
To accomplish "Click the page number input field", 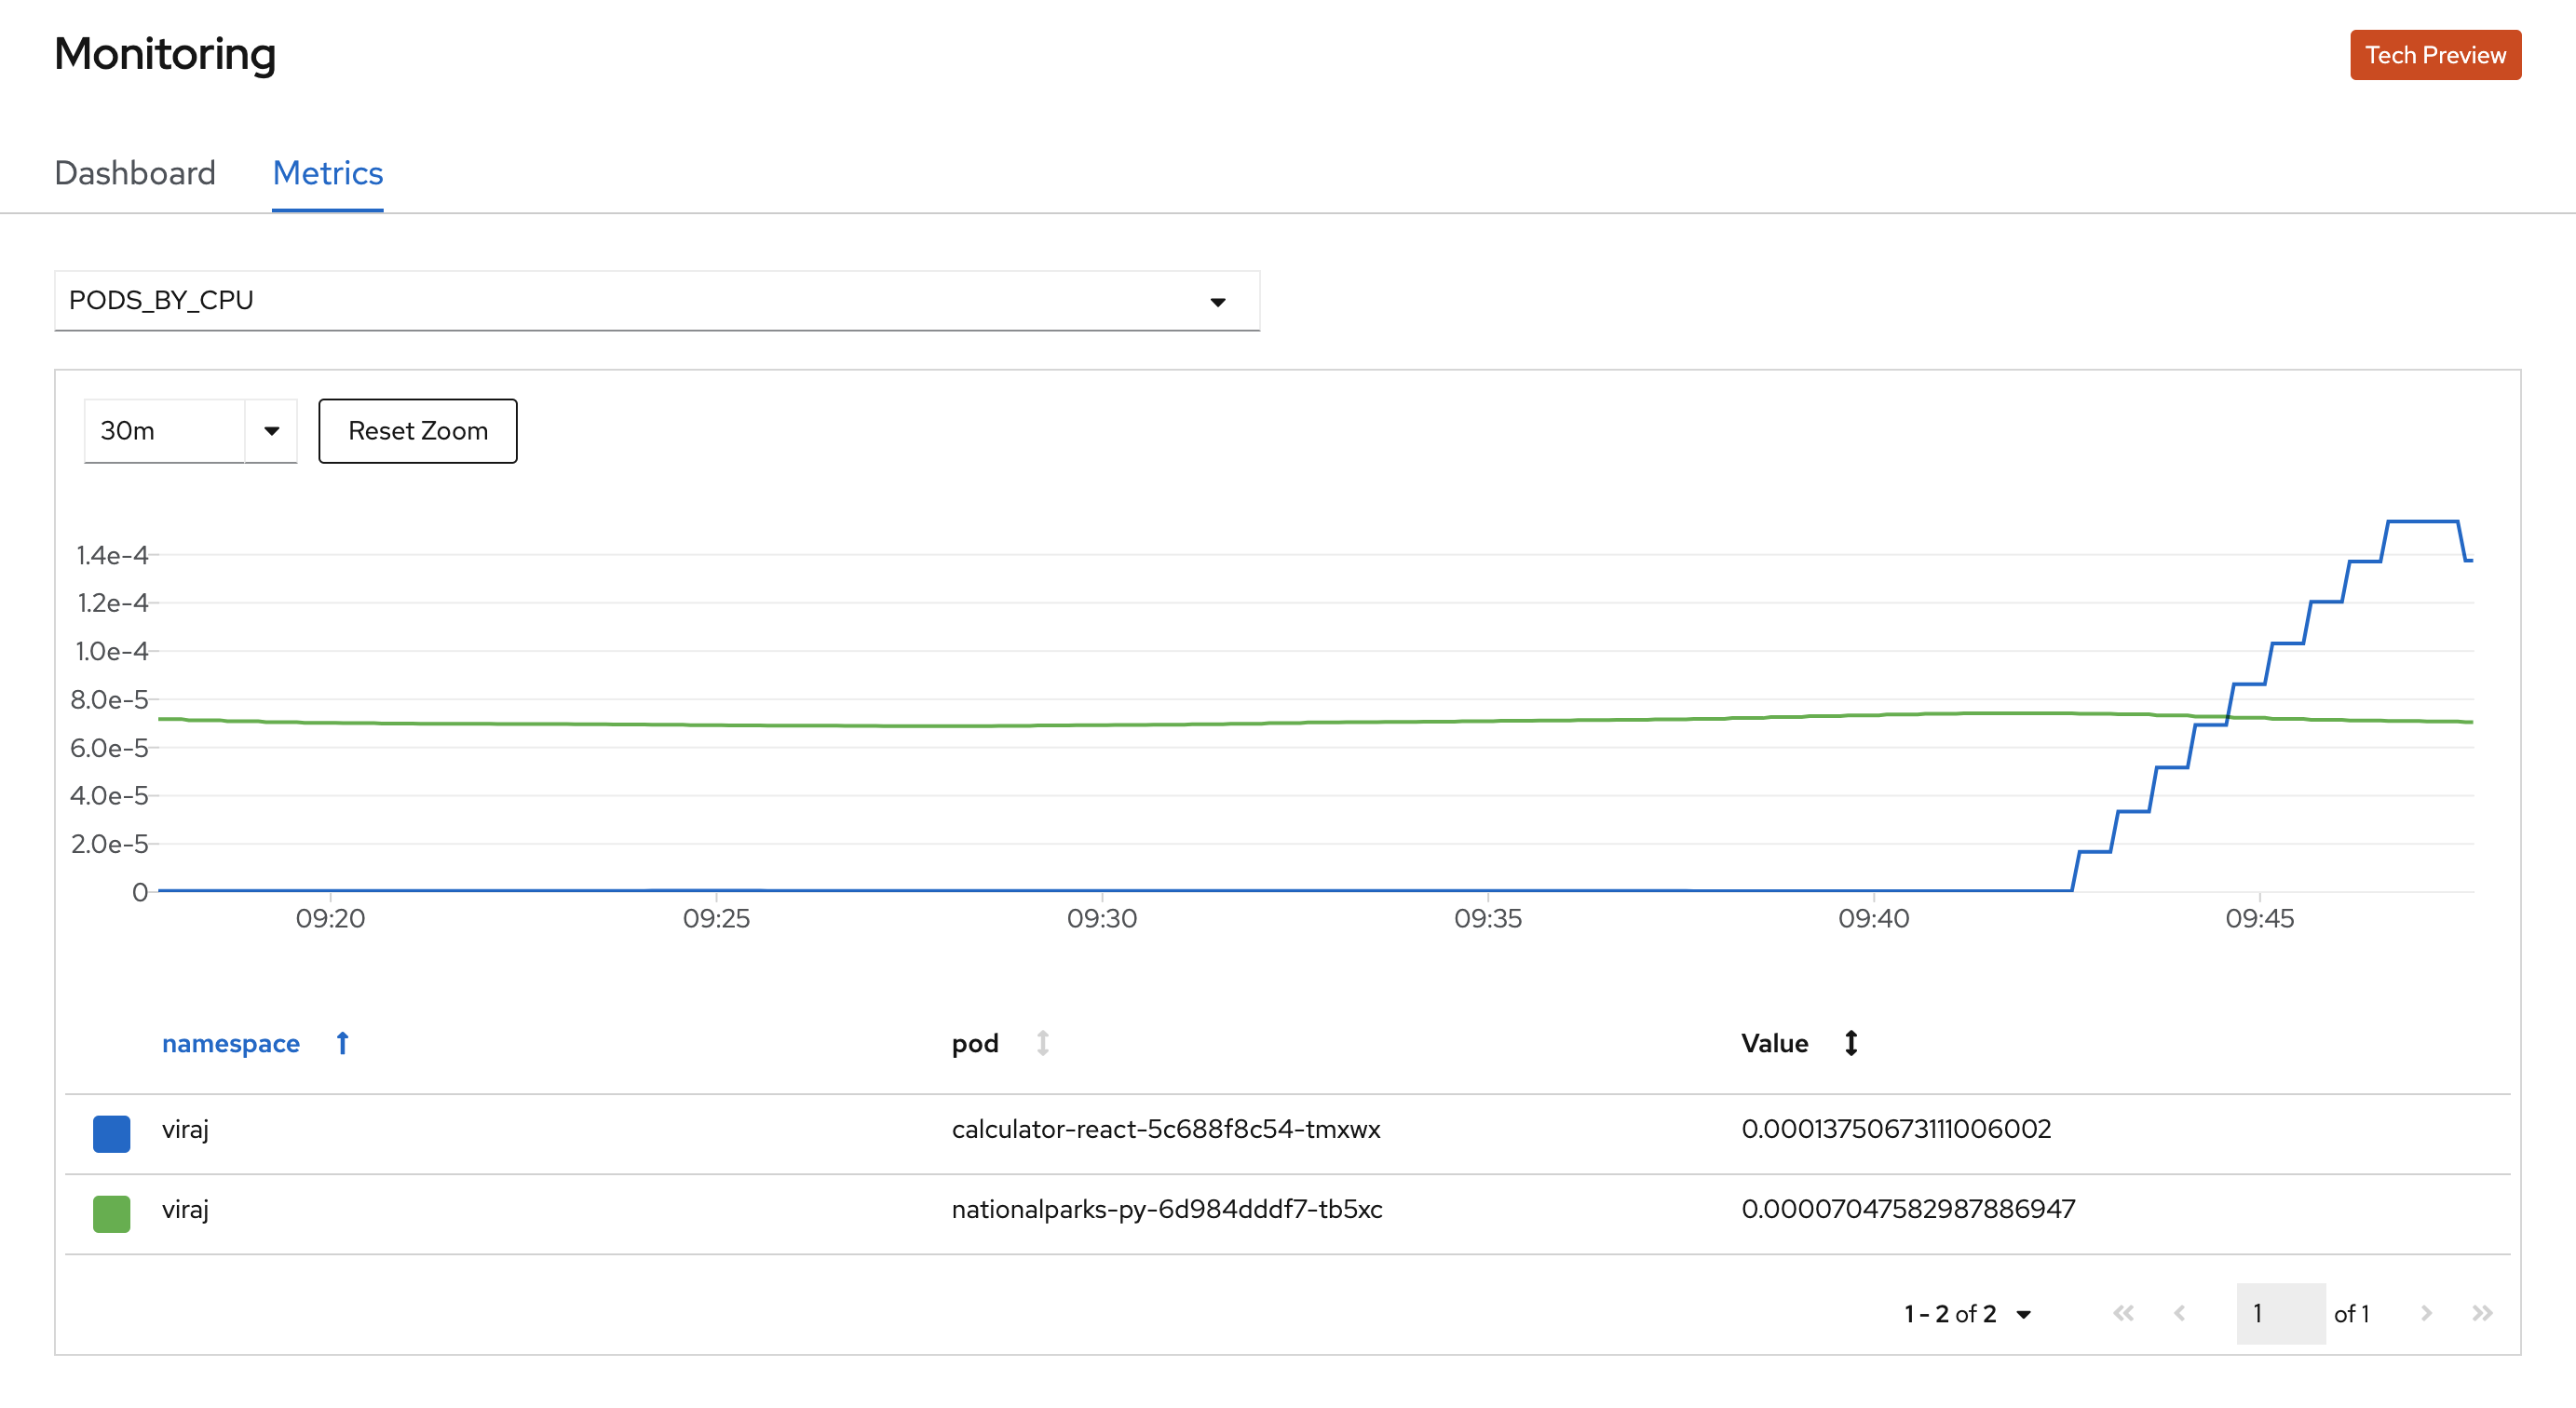I will [x=2279, y=1313].
